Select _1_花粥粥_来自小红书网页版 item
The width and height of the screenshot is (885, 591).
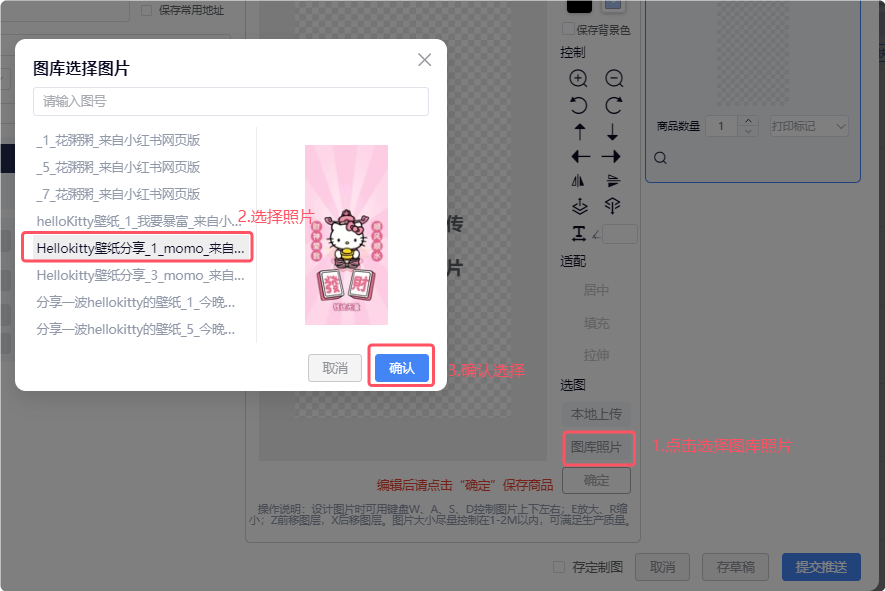coord(139,140)
